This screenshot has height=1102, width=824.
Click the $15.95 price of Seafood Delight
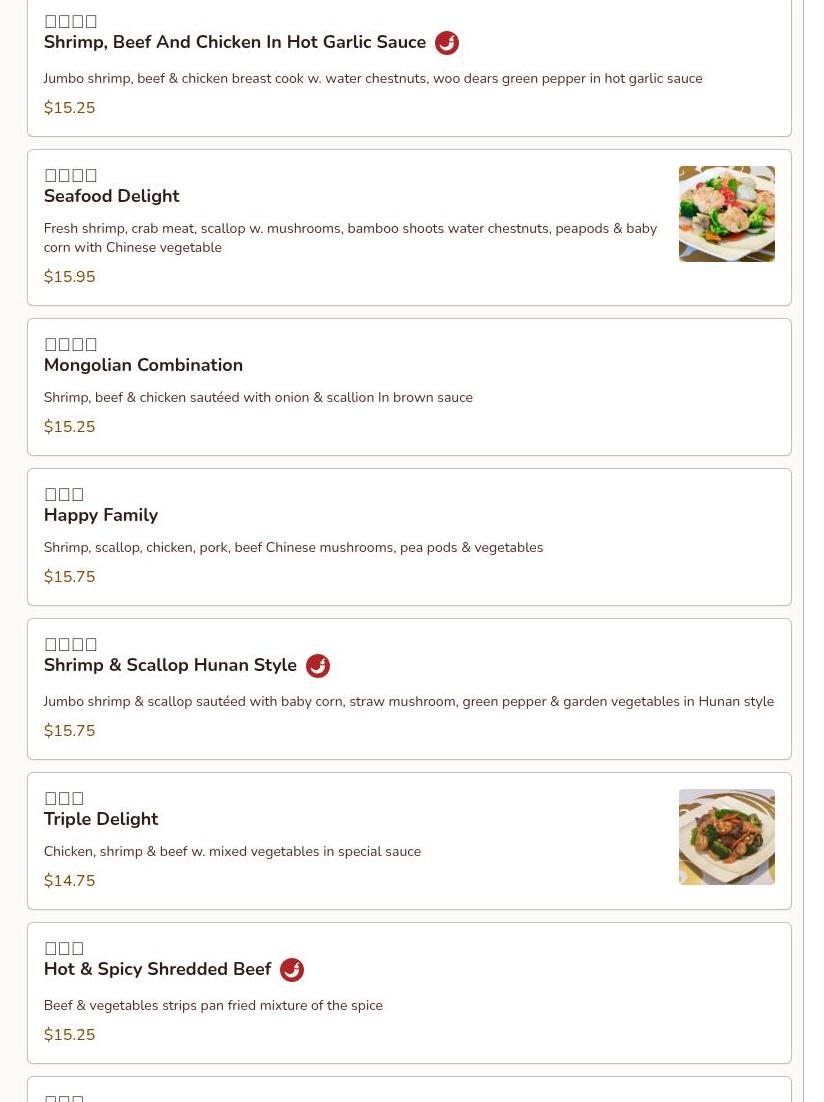click(x=69, y=276)
